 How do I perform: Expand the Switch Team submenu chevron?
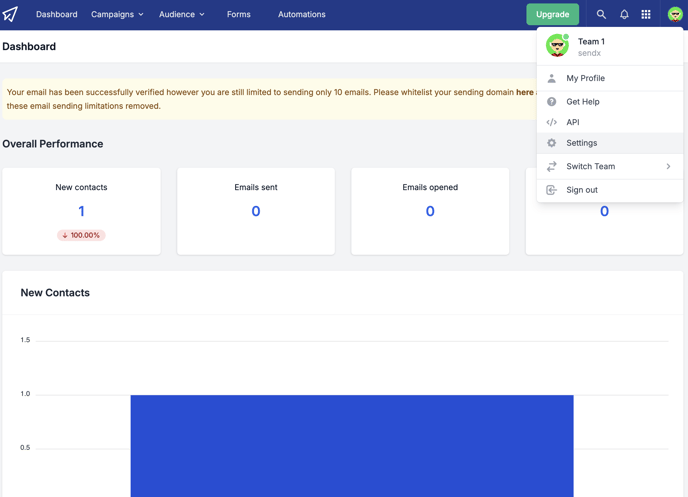(668, 166)
